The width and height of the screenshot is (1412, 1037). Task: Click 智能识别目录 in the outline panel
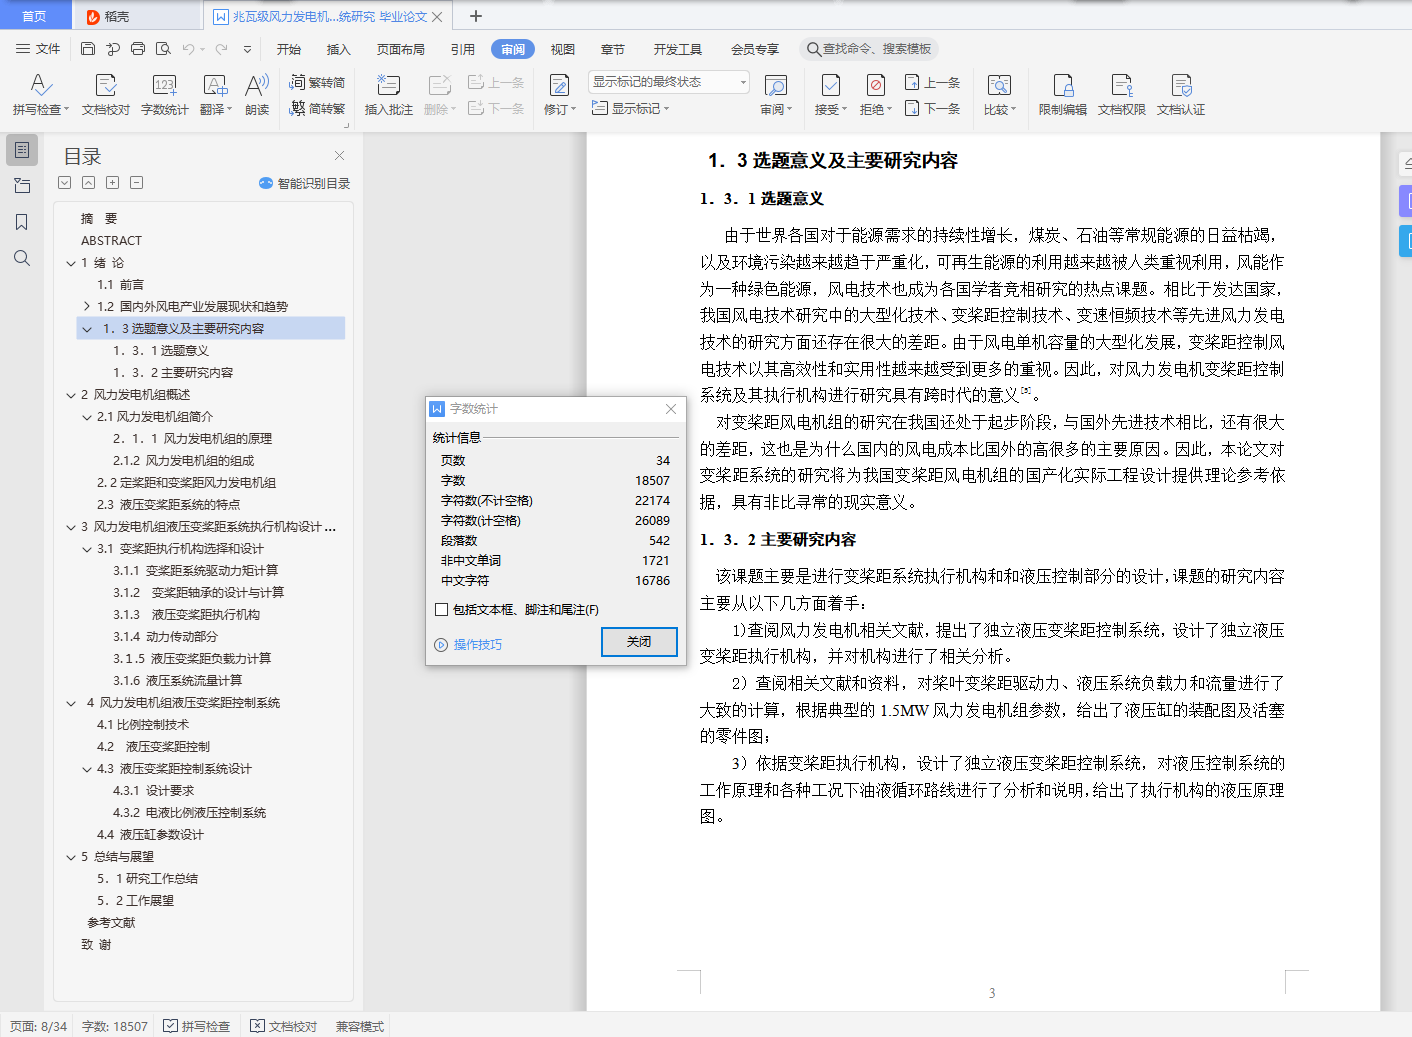[304, 183]
